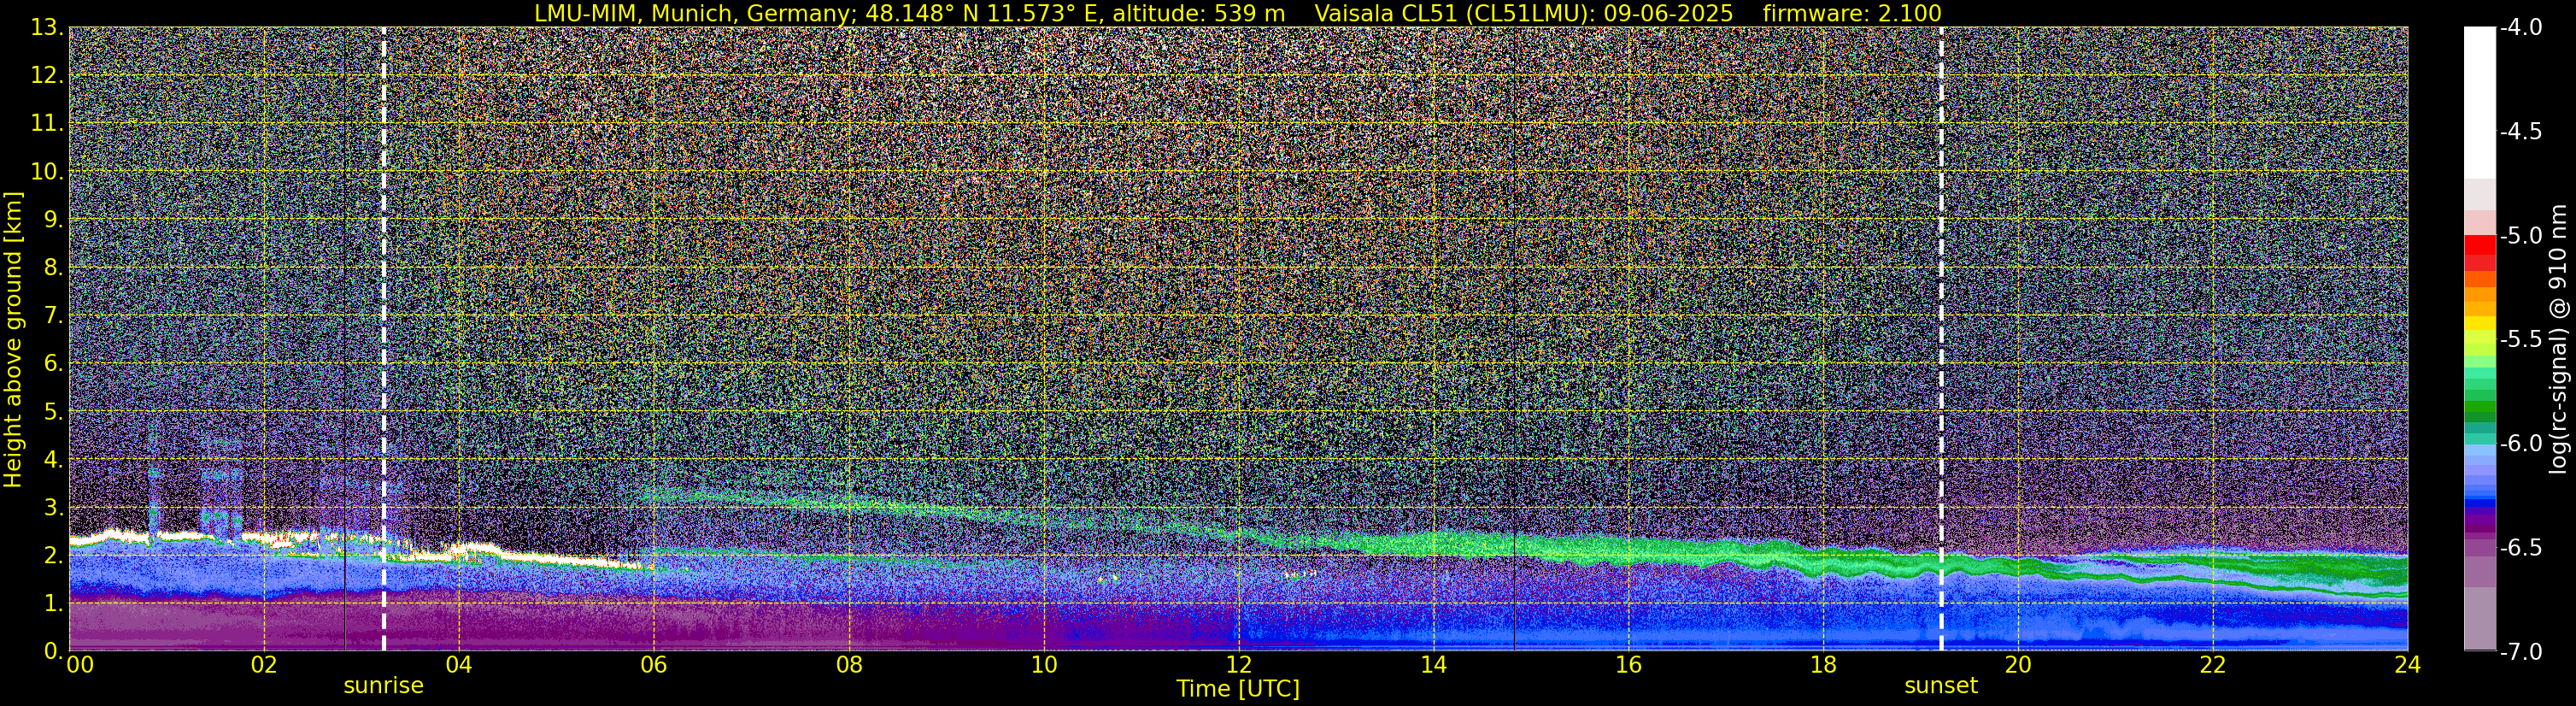Click the 'sunset' label below the axis
Screen dimensions: 2576x706
tap(1941, 686)
